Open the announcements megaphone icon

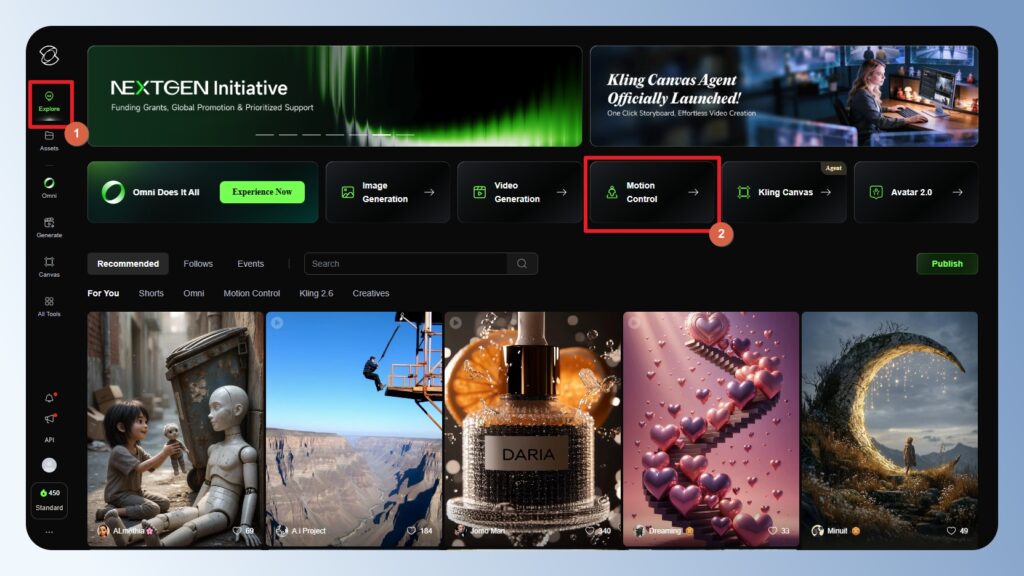[49, 419]
